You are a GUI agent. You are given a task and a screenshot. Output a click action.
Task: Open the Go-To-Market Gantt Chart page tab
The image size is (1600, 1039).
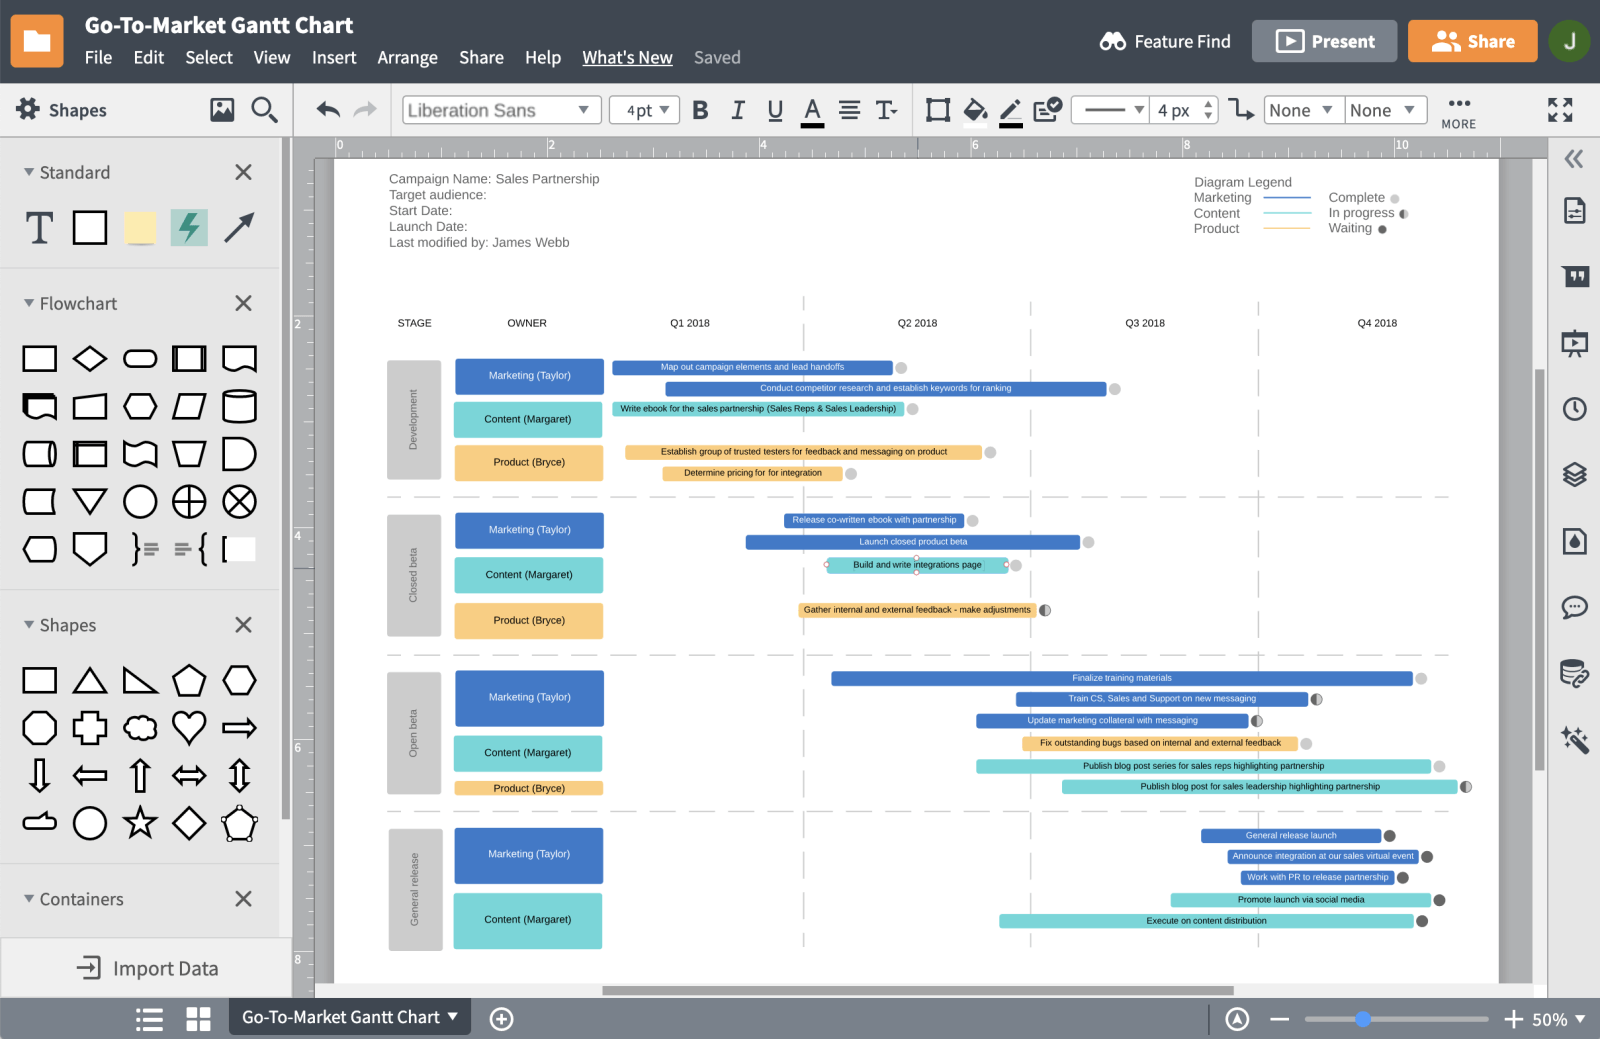pyautogui.click(x=349, y=1017)
